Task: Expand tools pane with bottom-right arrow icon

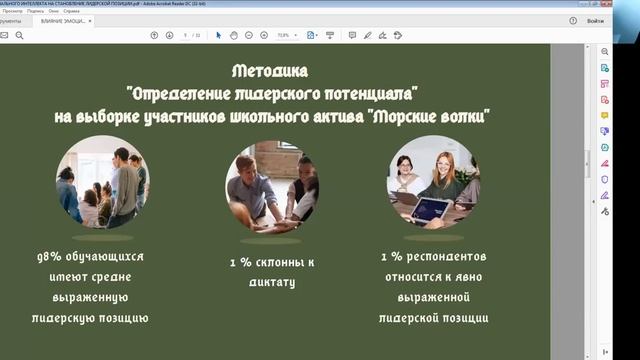Action: (x=605, y=352)
